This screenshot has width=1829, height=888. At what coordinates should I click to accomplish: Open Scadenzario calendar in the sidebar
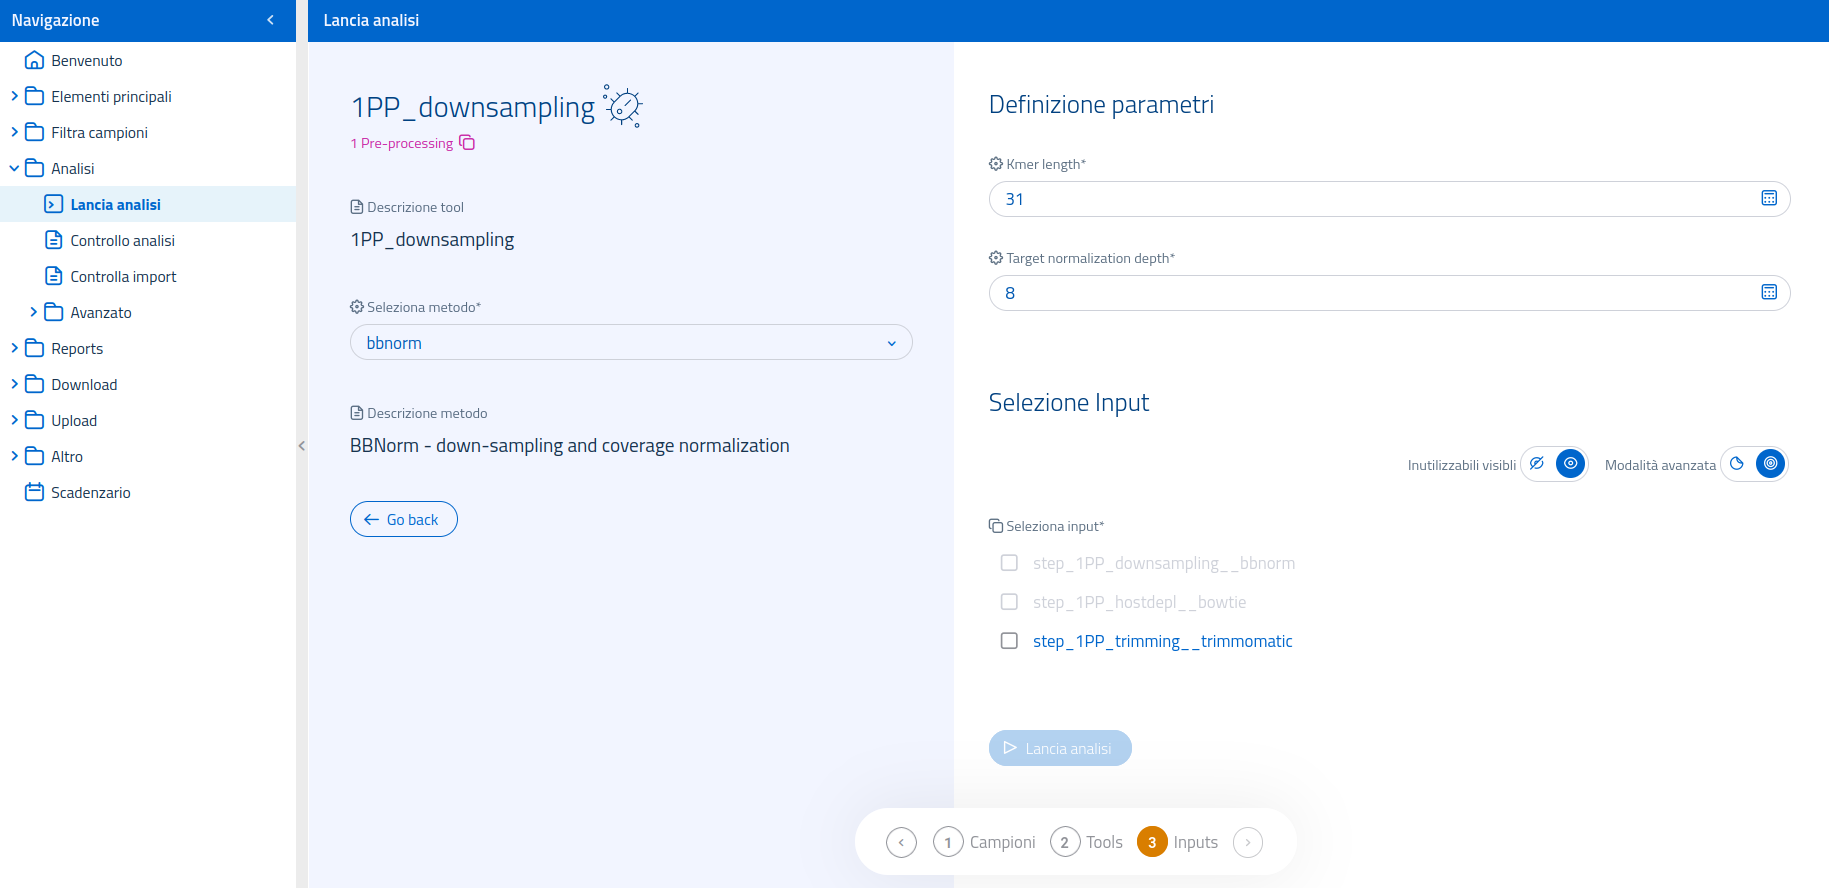click(x=90, y=493)
